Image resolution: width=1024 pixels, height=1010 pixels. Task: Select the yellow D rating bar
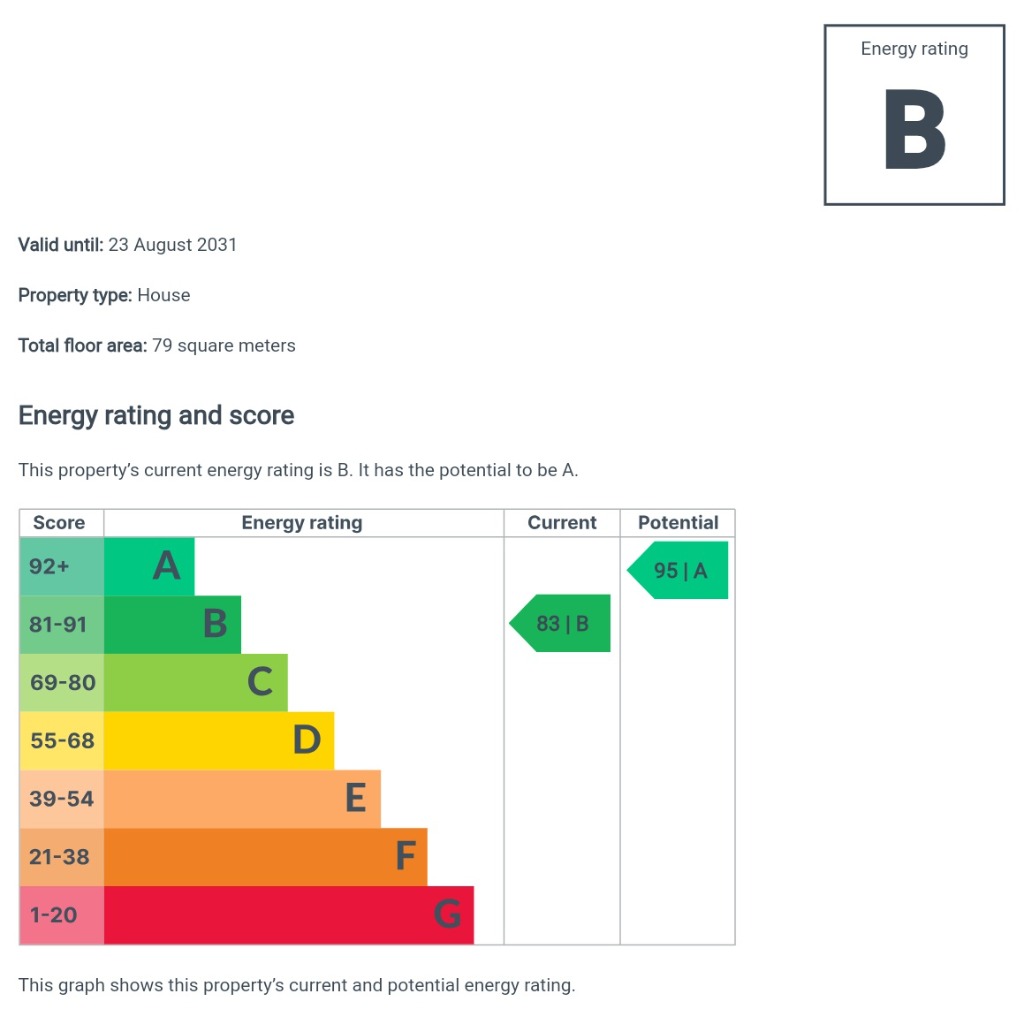click(x=219, y=740)
